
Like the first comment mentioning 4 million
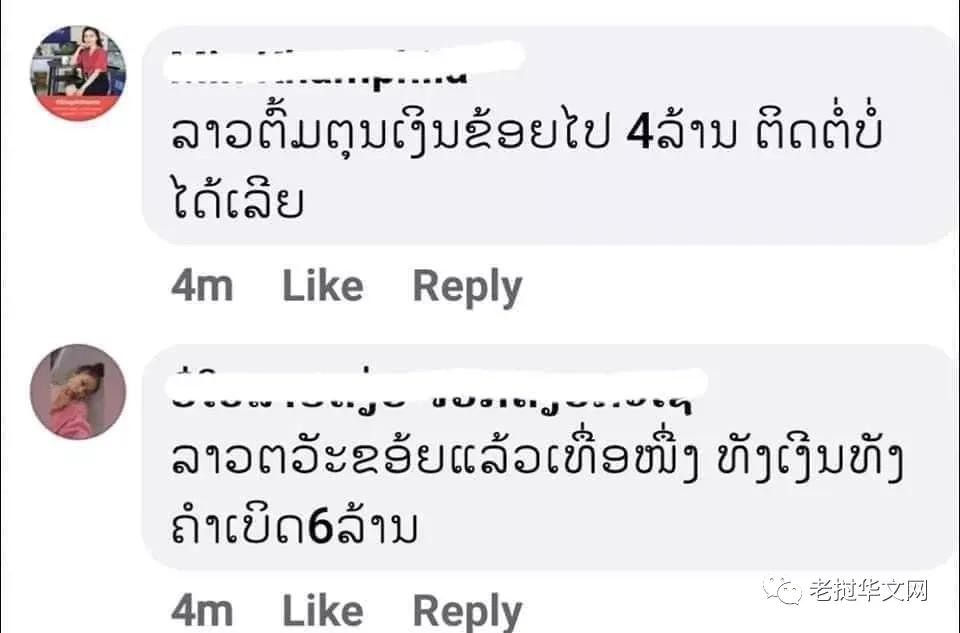(x=323, y=286)
